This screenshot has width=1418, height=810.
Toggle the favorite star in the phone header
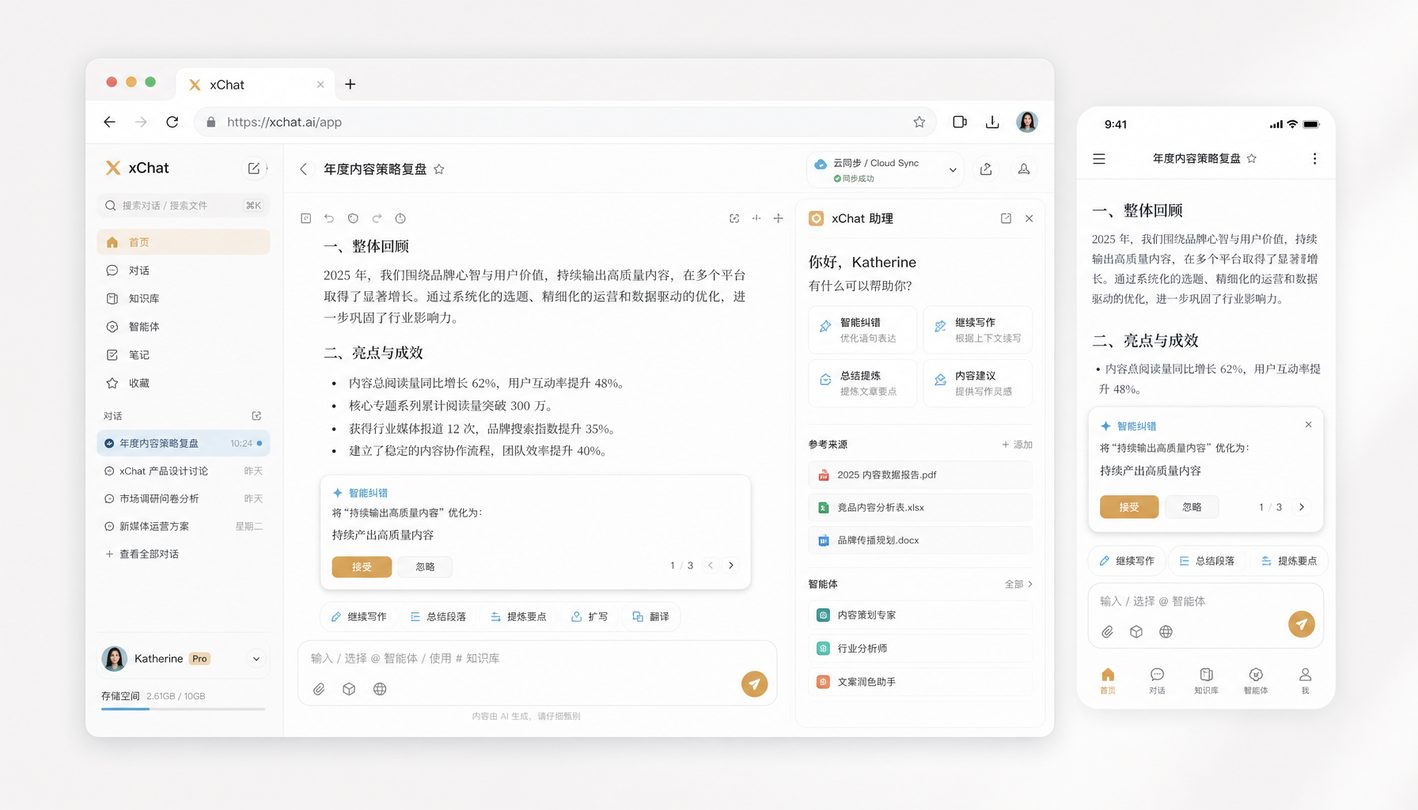(x=1251, y=159)
